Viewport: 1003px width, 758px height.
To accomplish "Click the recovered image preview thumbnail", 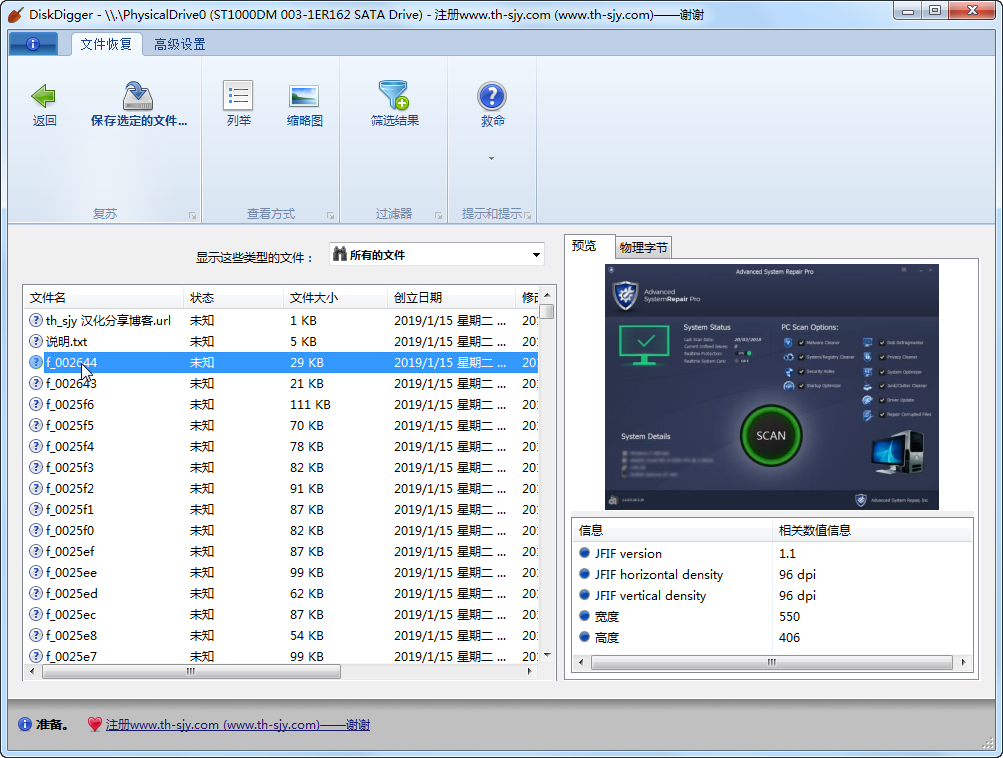I will pos(771,386).
